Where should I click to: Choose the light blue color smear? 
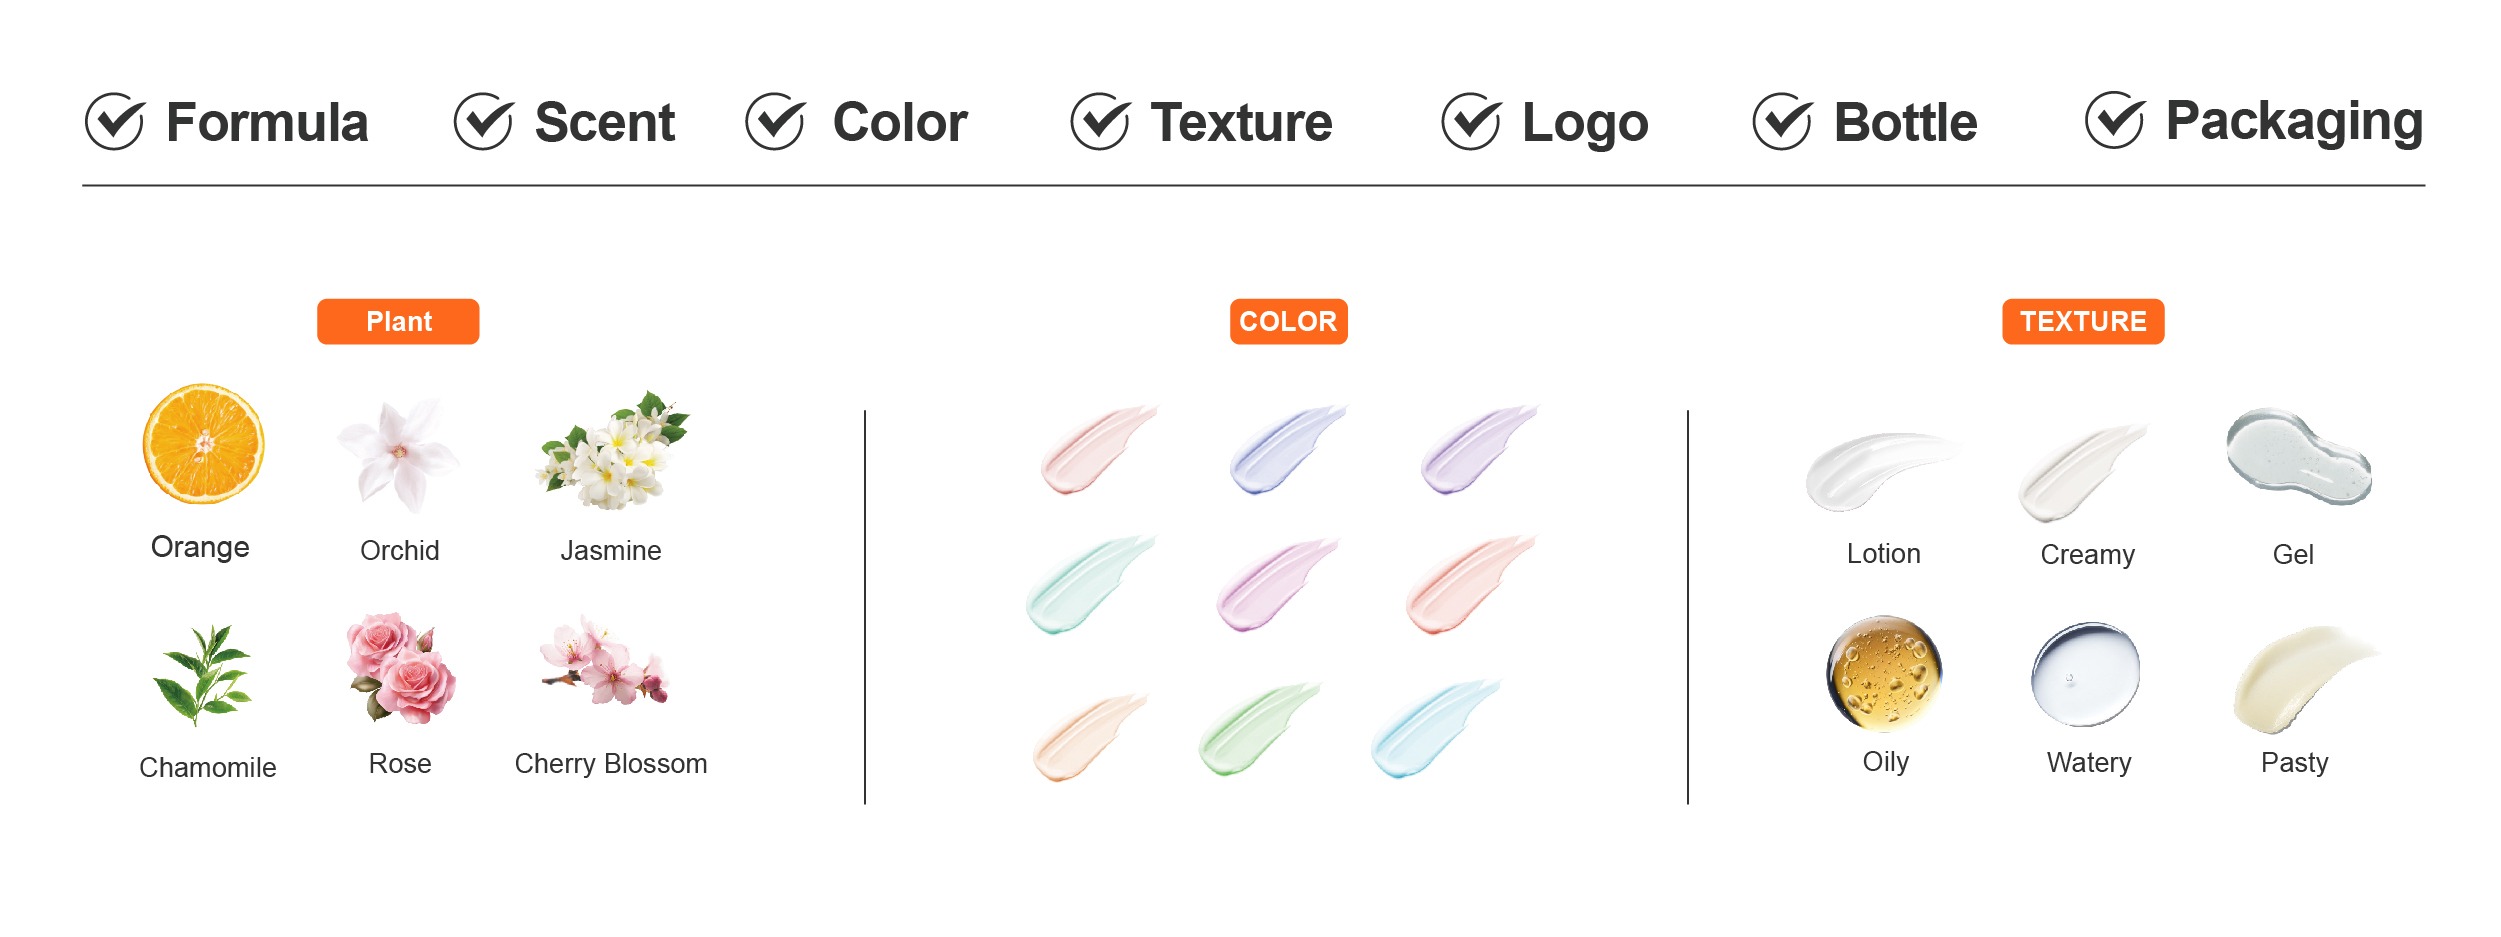(x=1436, y=728)
